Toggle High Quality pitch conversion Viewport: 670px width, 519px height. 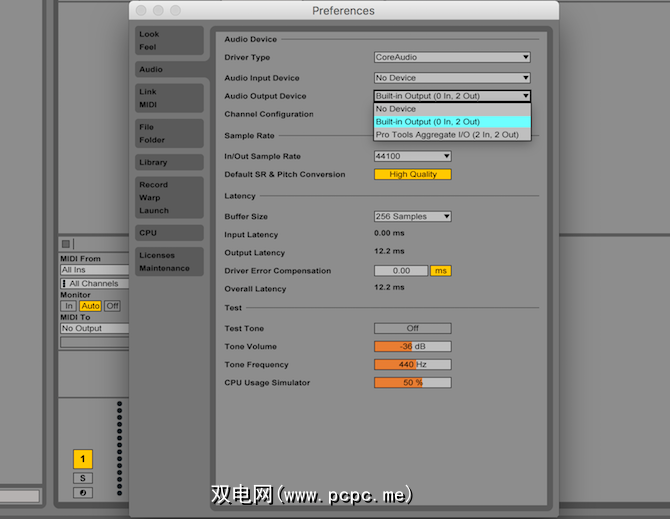click(x=412, y=174)
